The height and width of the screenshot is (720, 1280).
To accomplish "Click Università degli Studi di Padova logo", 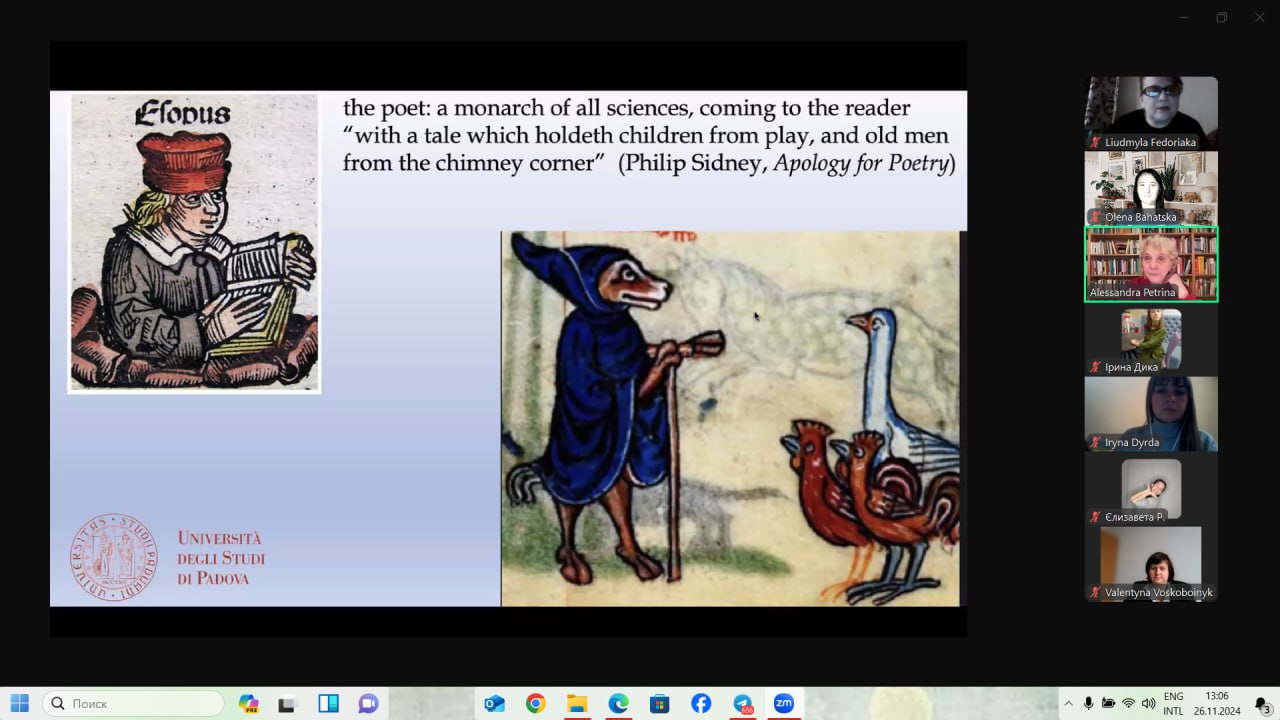I will (x=167, y=557).
